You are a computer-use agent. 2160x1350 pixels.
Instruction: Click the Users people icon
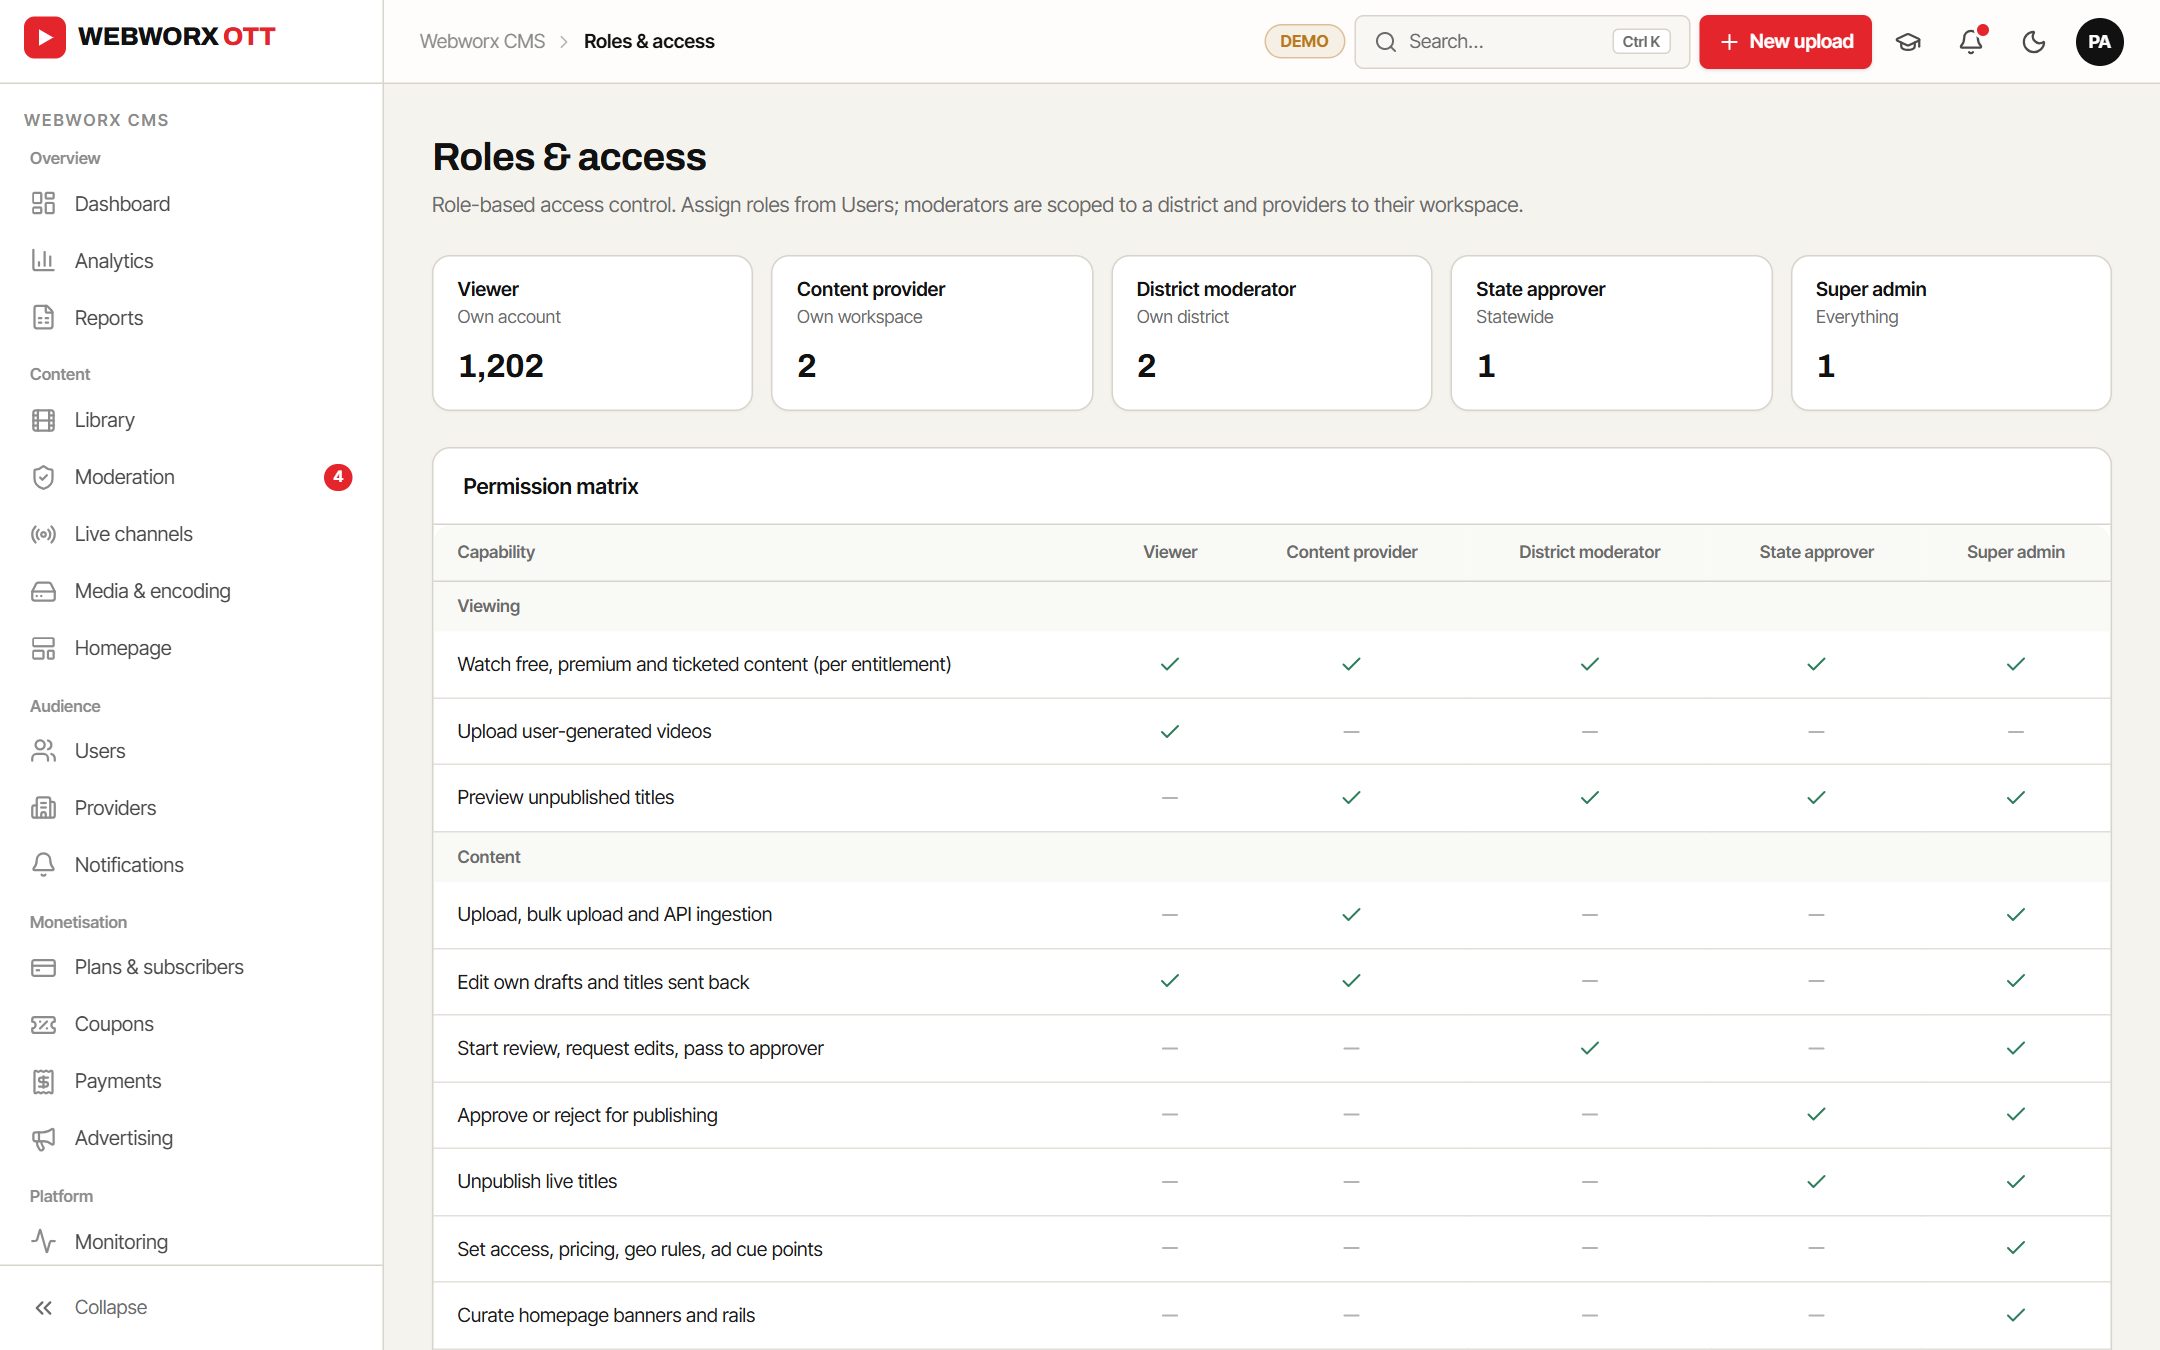43,751
